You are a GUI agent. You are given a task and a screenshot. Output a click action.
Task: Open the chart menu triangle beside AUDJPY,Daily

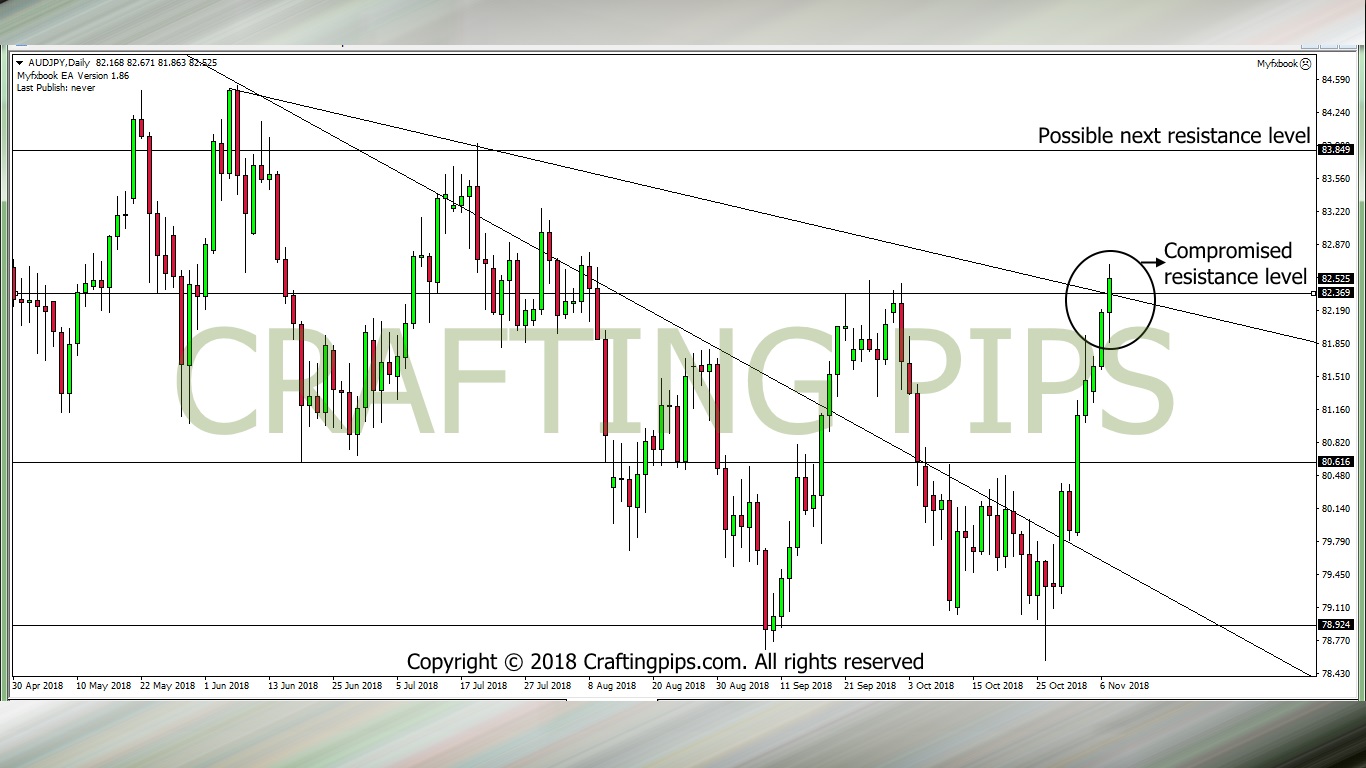(20, 64)
